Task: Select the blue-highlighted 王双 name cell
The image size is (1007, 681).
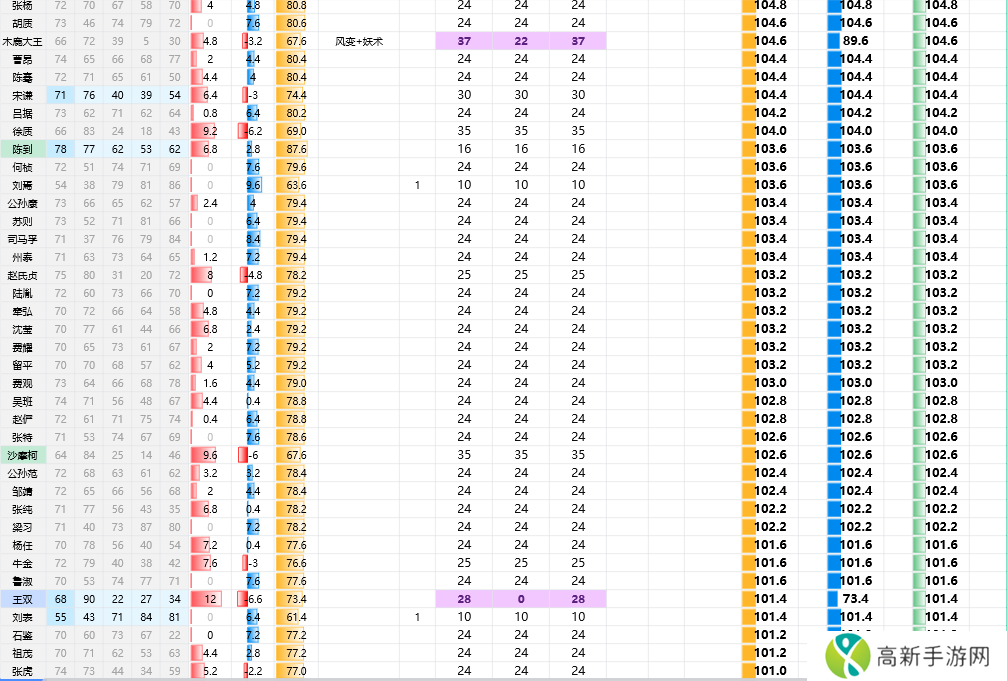Action: coord(22,599)
